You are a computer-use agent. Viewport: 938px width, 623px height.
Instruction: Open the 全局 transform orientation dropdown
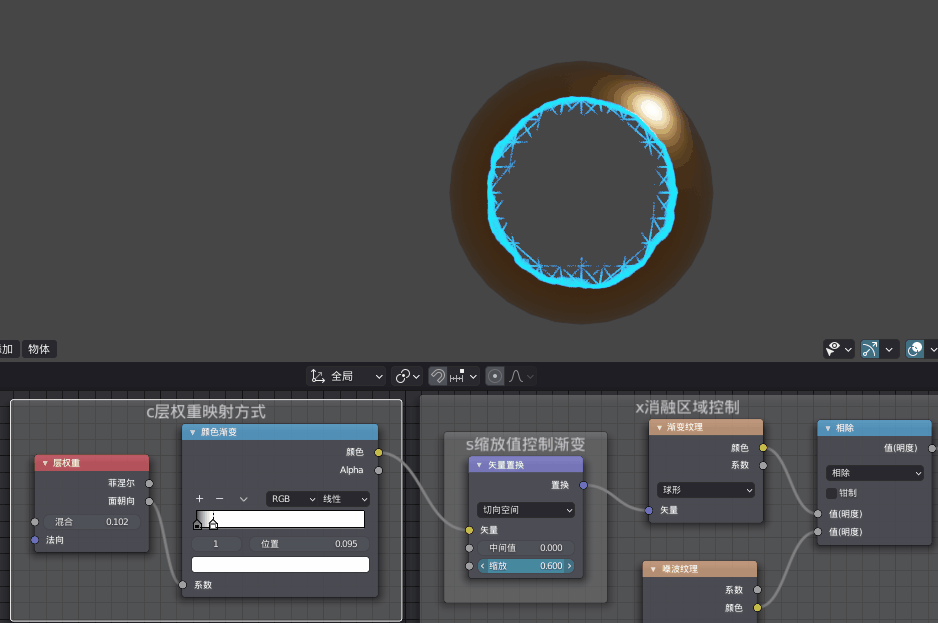(346, 376)
